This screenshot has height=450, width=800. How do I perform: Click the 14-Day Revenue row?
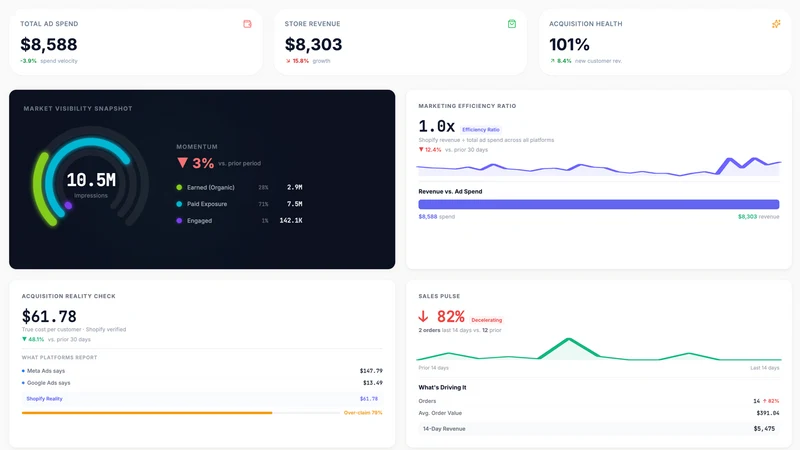598,429
